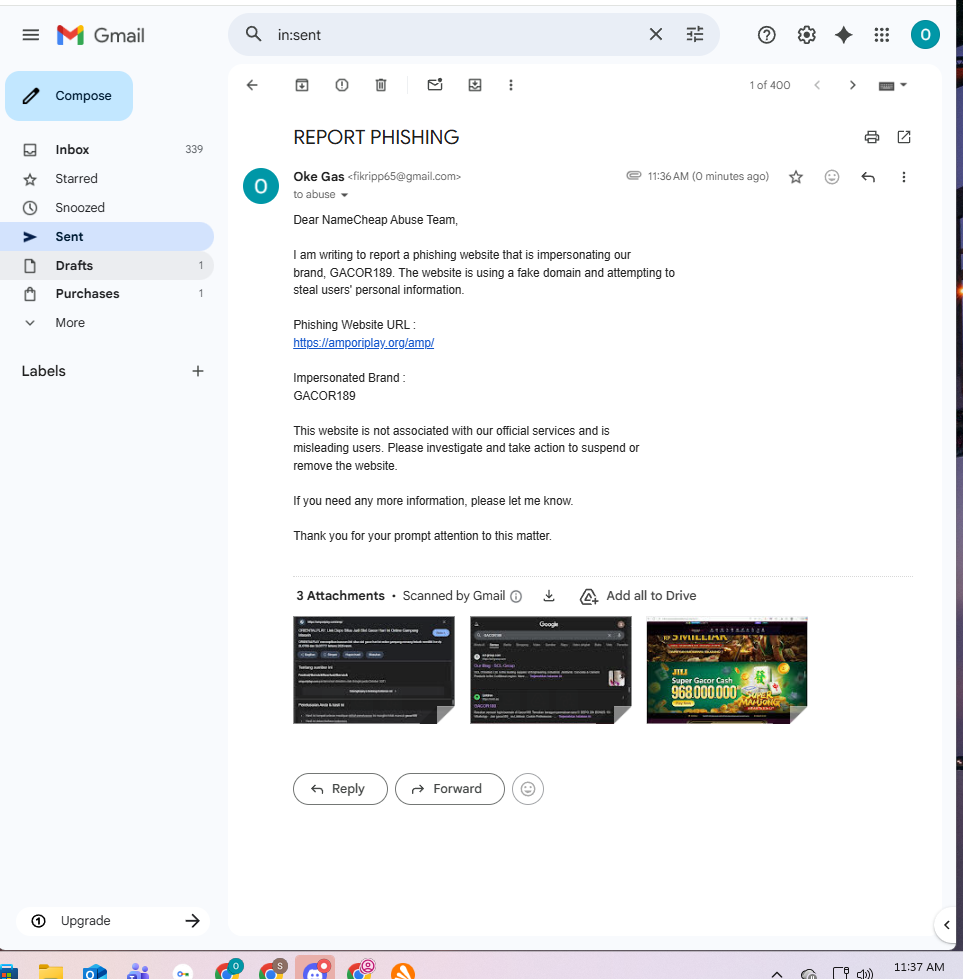The image size is (963, 979).
Task: Open the input tools keyboard dropdown
Action: pyautogui.click(x=892, y=86)
